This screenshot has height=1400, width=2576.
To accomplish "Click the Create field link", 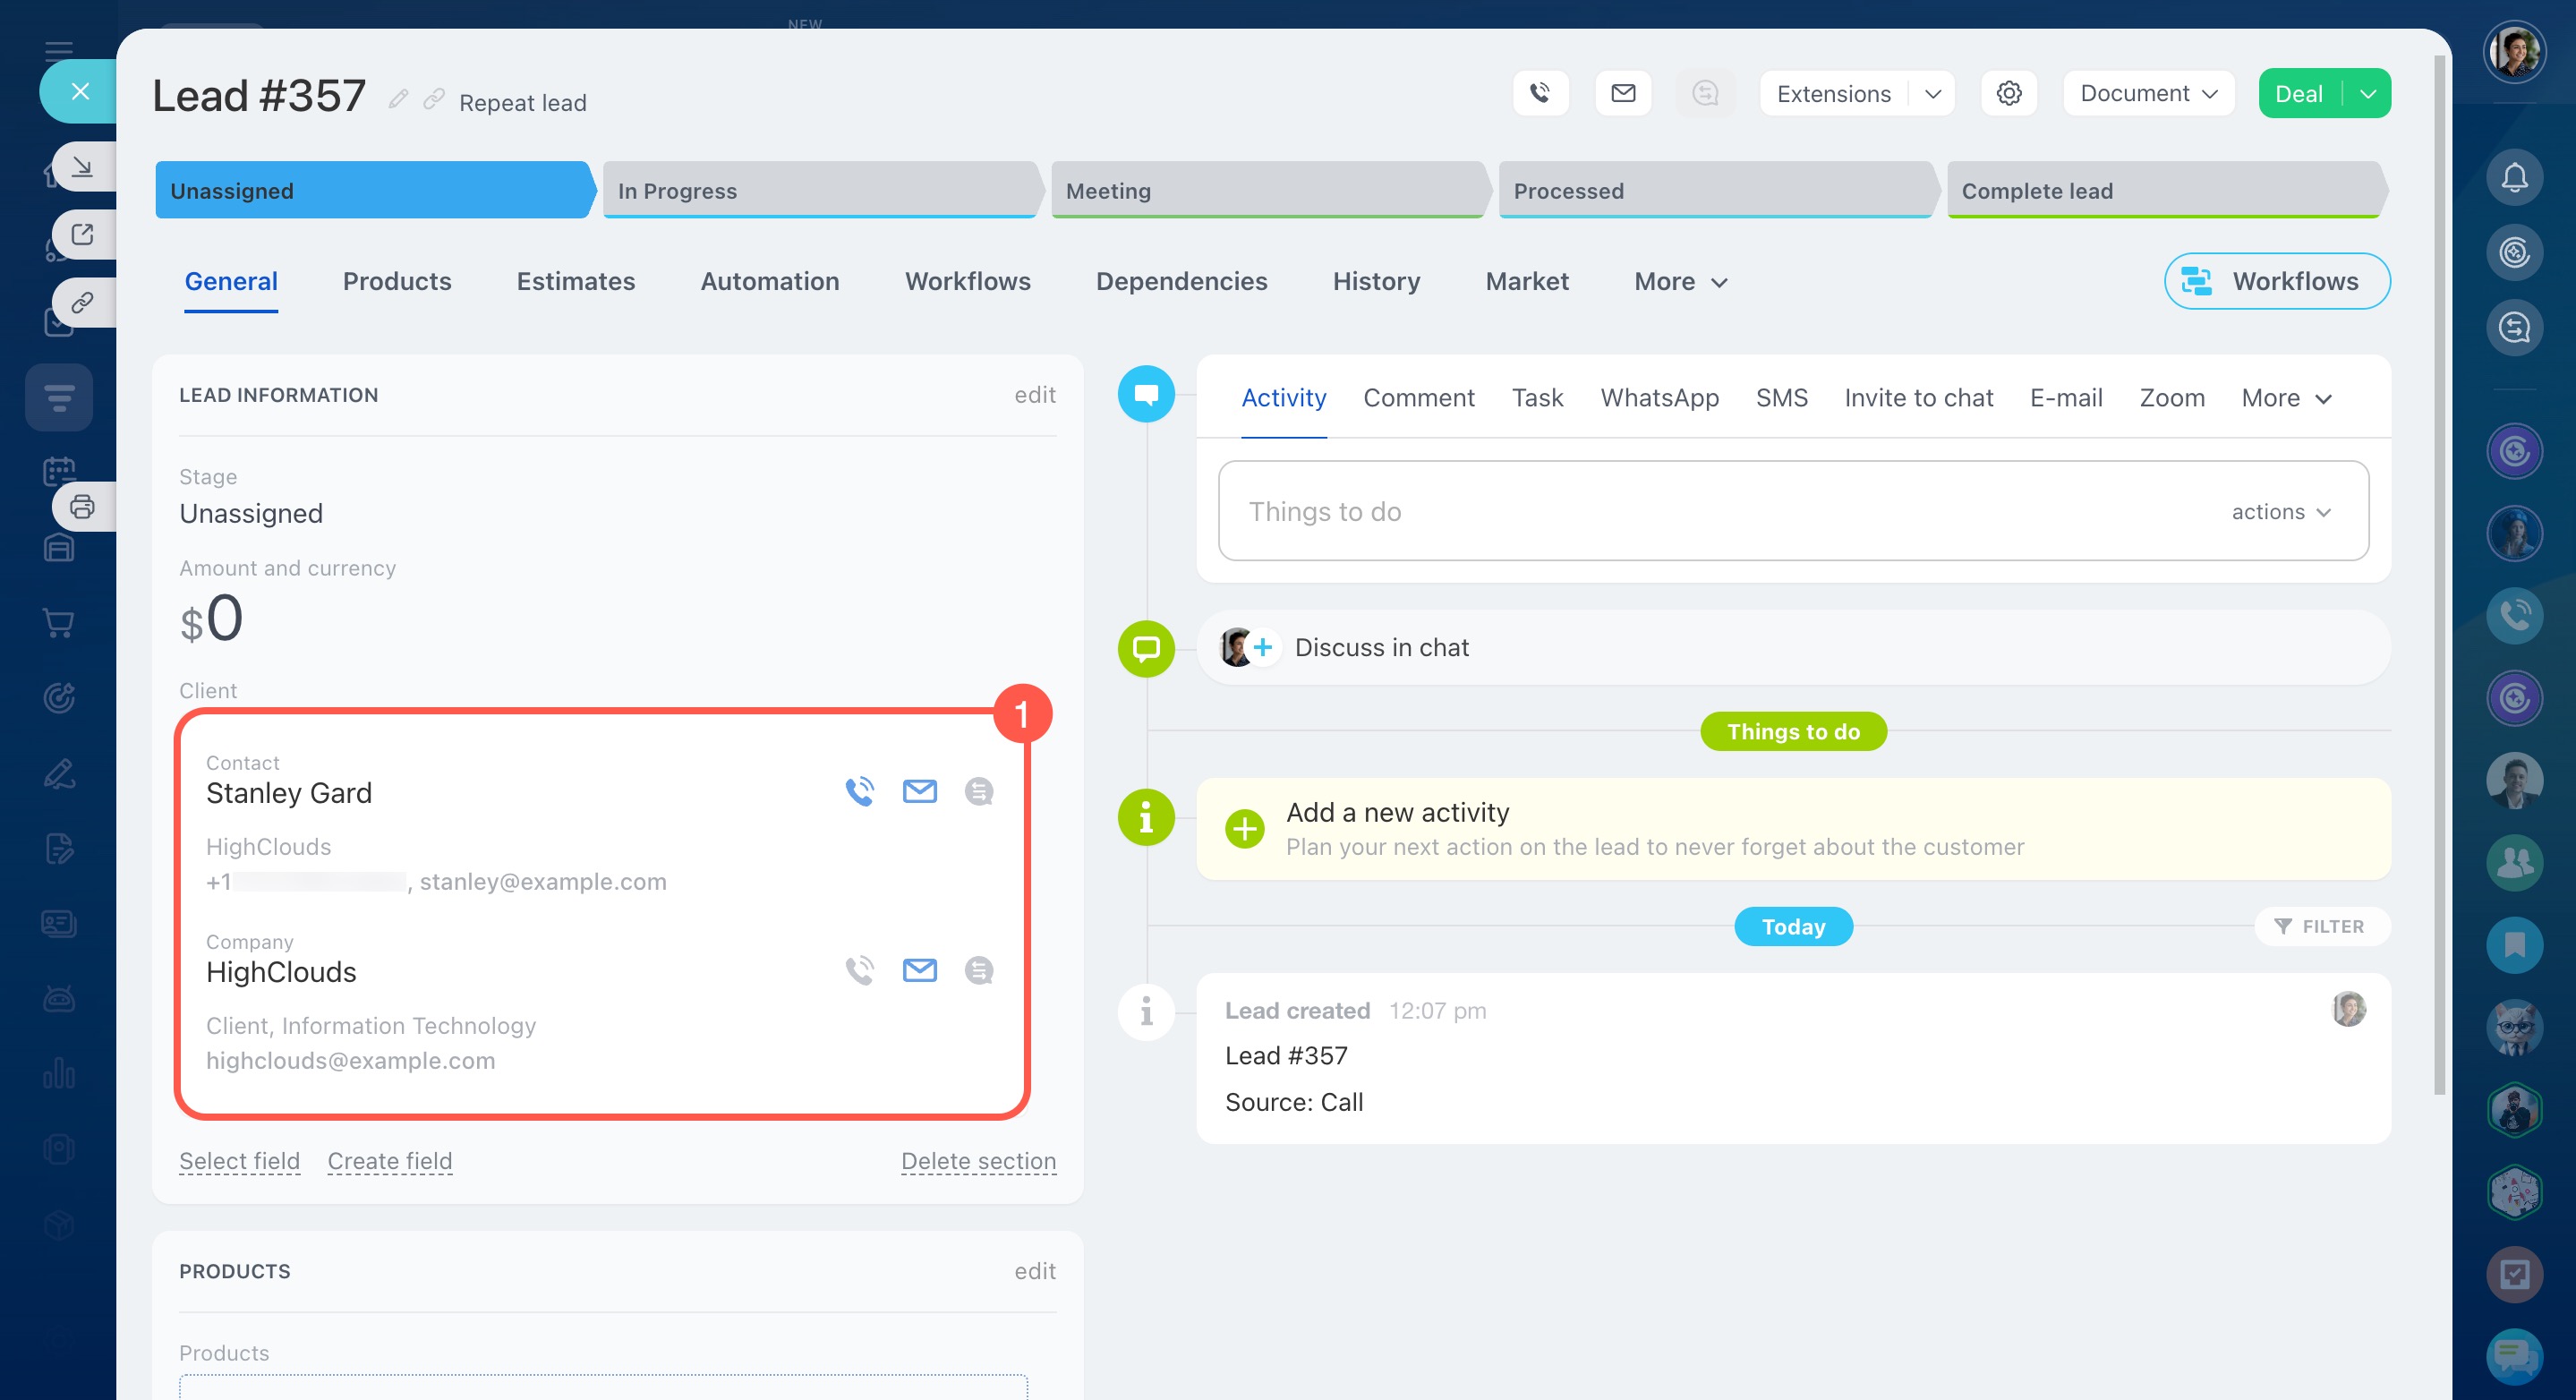I will point(390,1160).
